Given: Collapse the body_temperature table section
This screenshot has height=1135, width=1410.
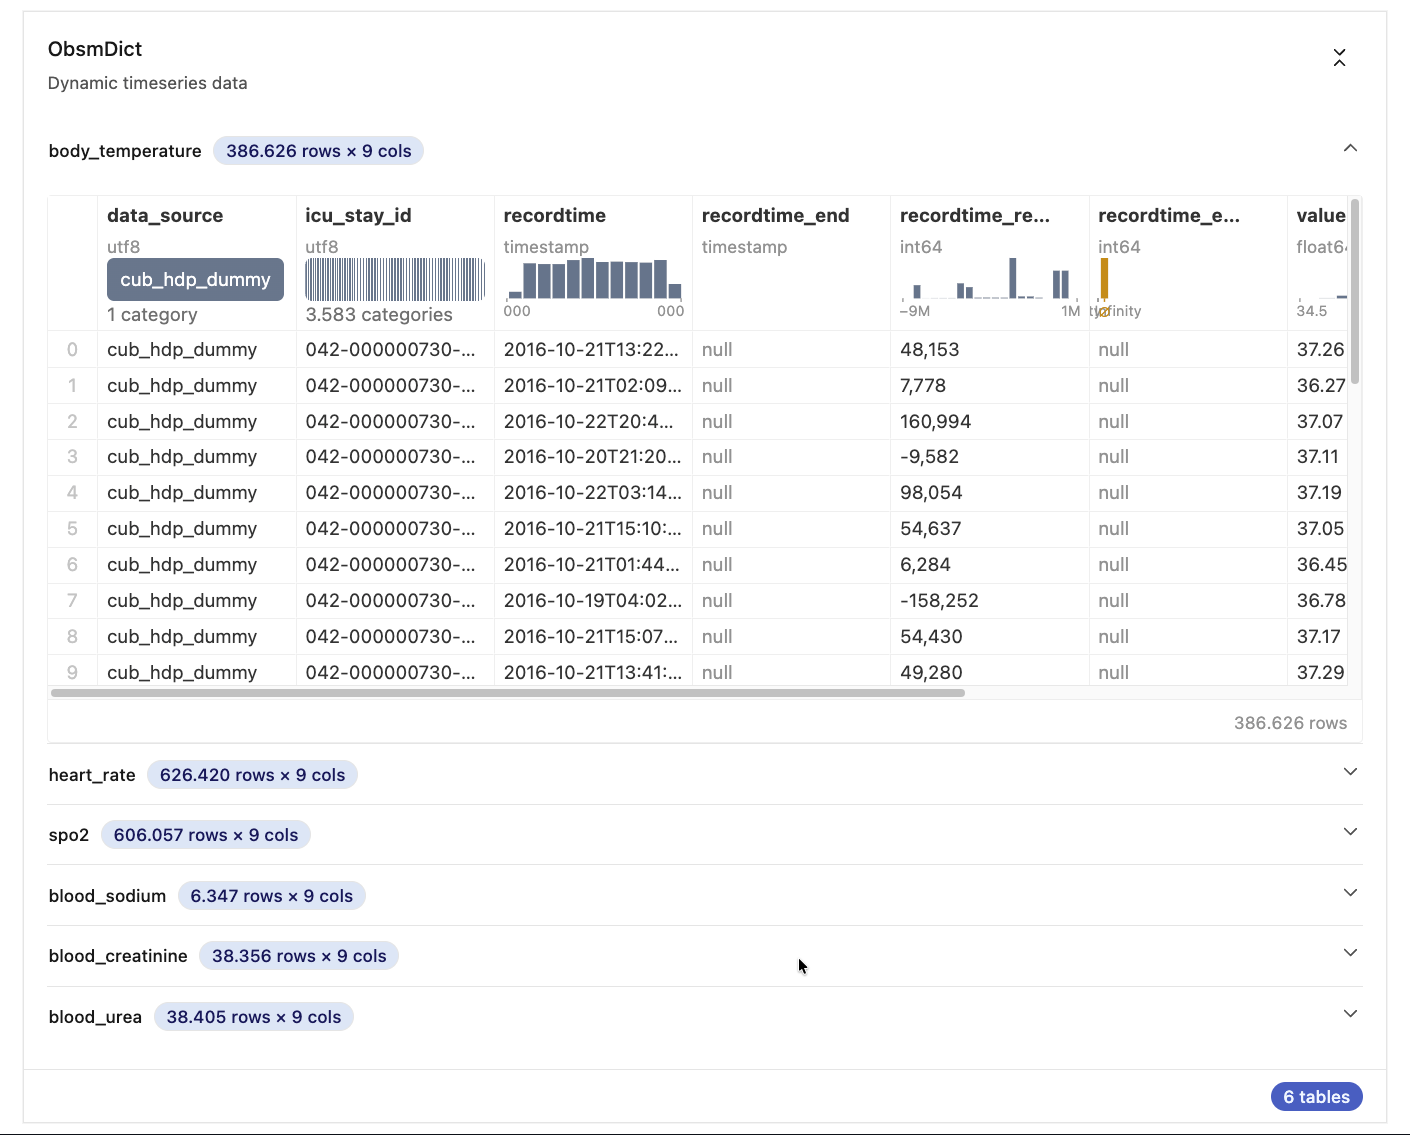Looking at the screenshot, I should point(1350,148).
